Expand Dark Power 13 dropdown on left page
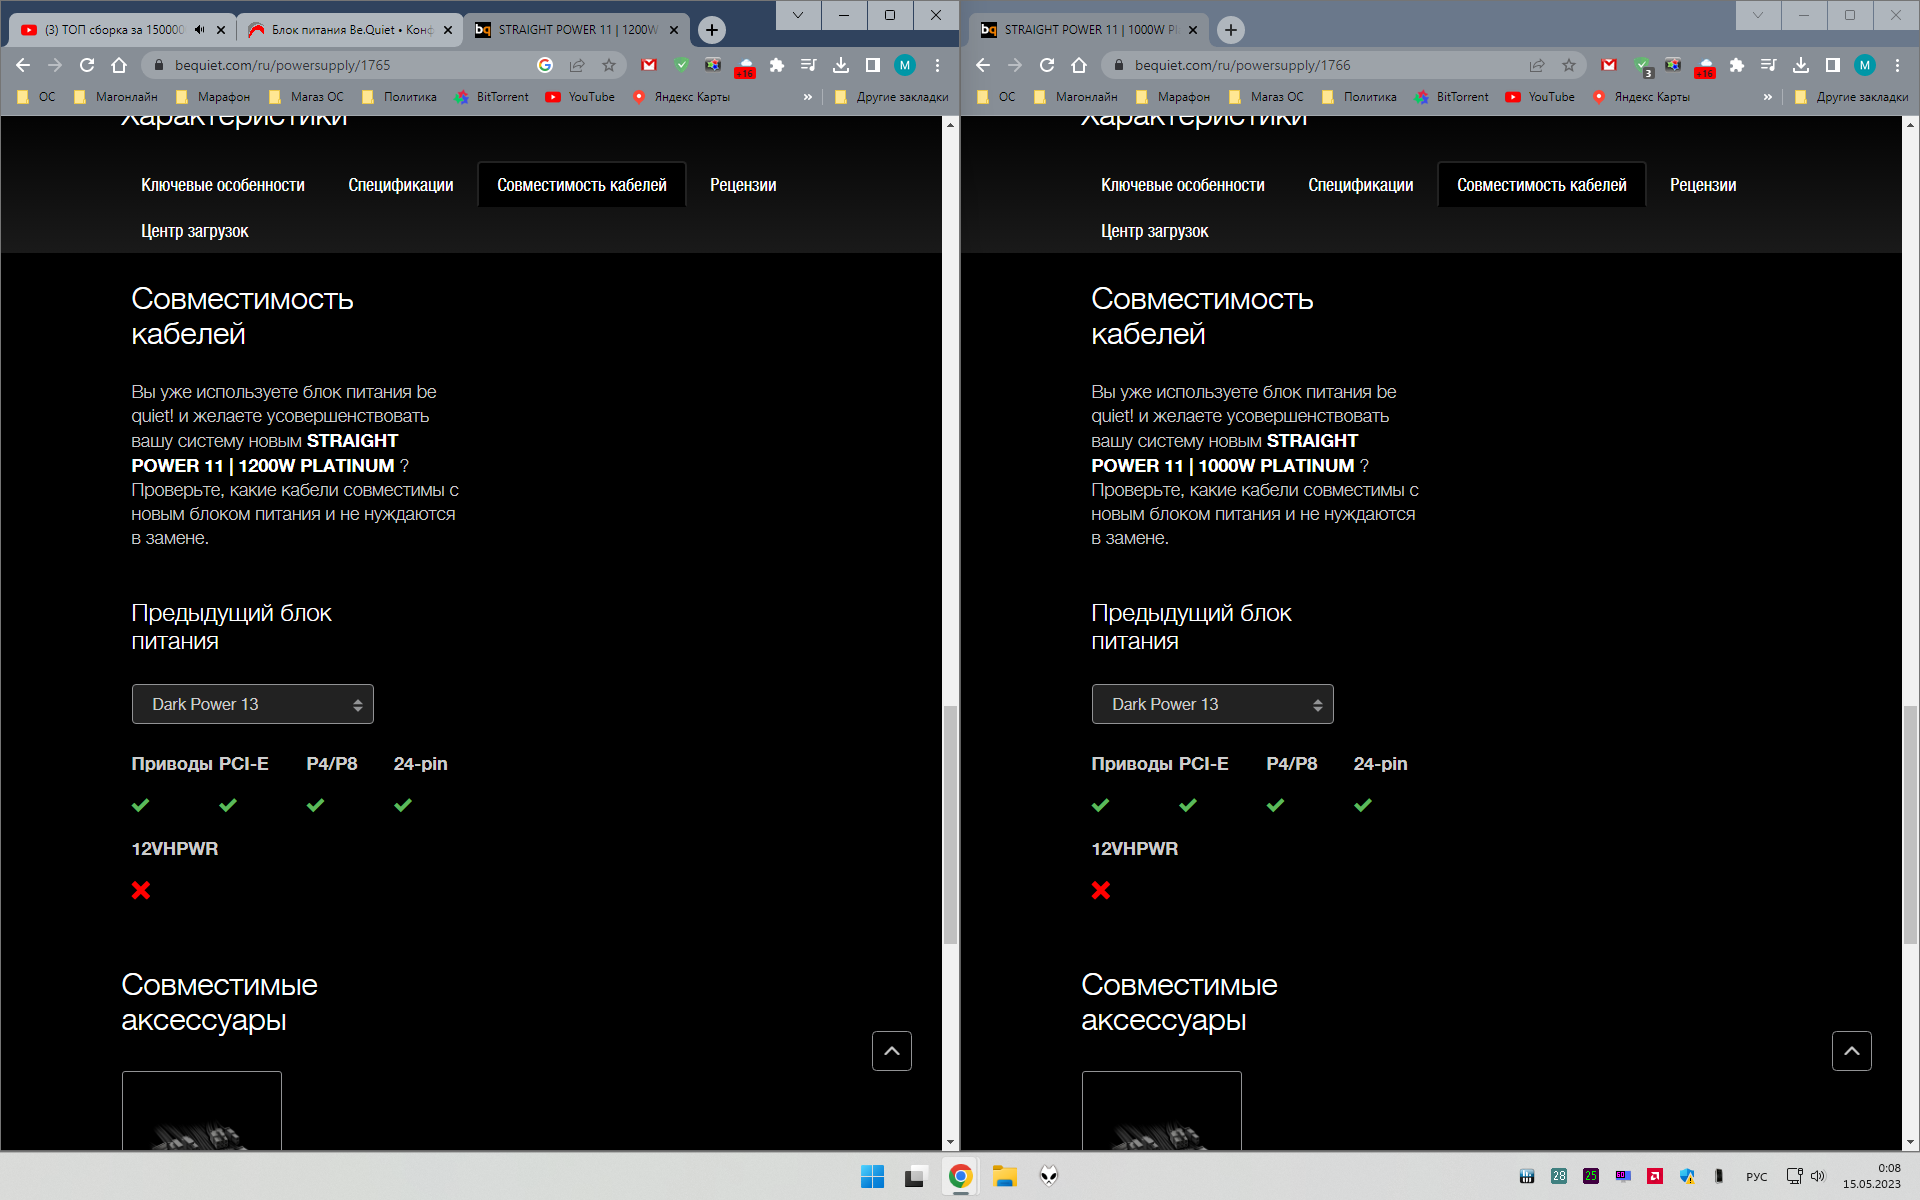 pos(253,704)
